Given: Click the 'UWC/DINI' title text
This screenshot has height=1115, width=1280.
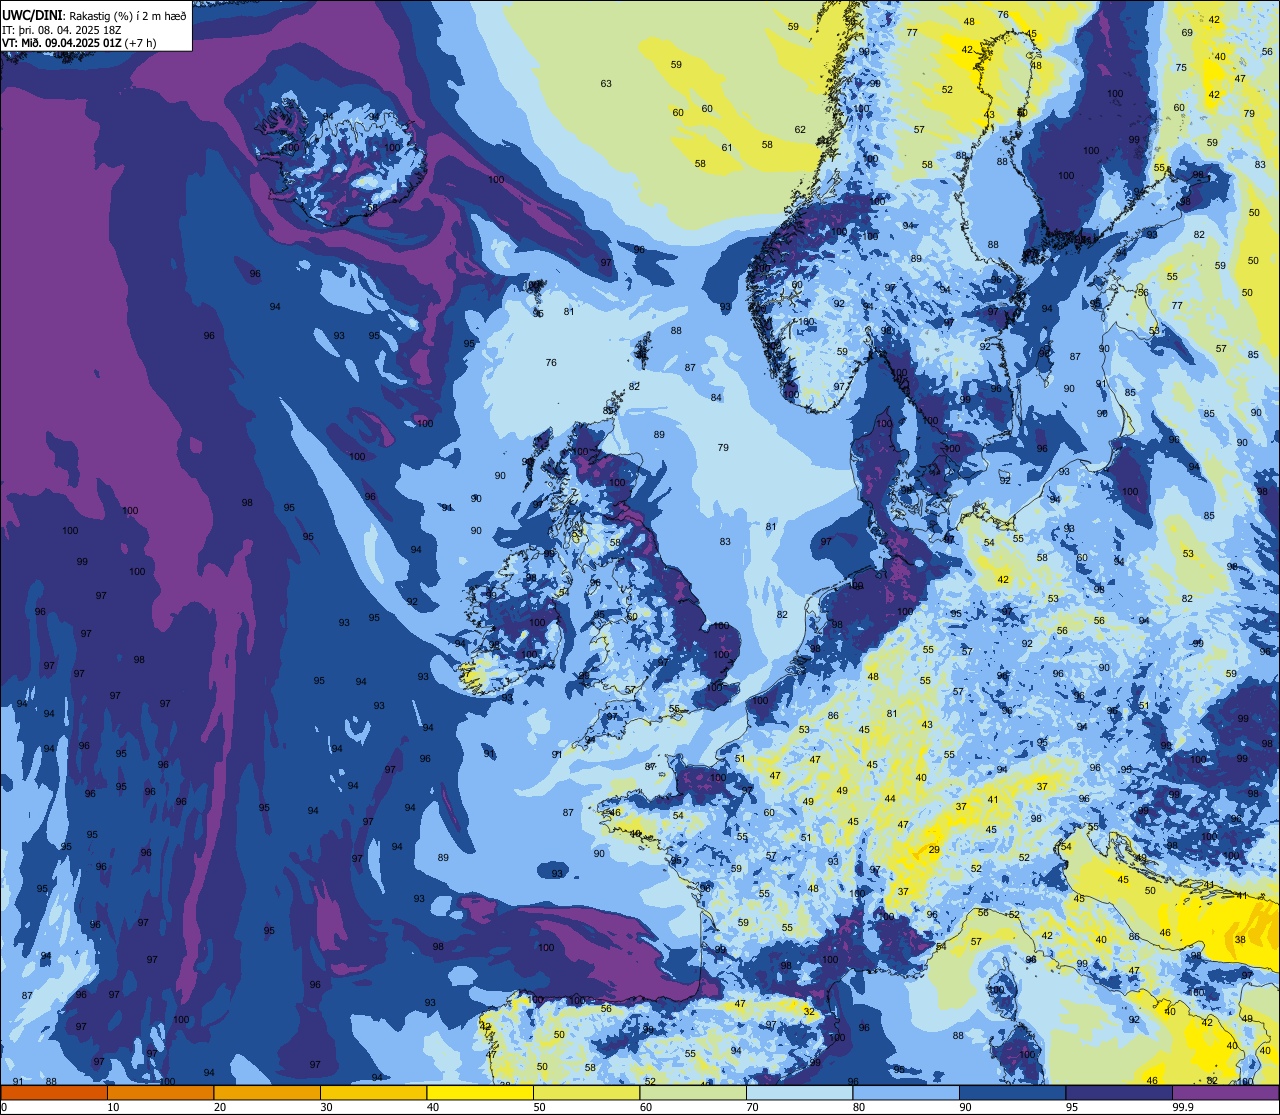Looking at the screenshot, I should (31, 14).
